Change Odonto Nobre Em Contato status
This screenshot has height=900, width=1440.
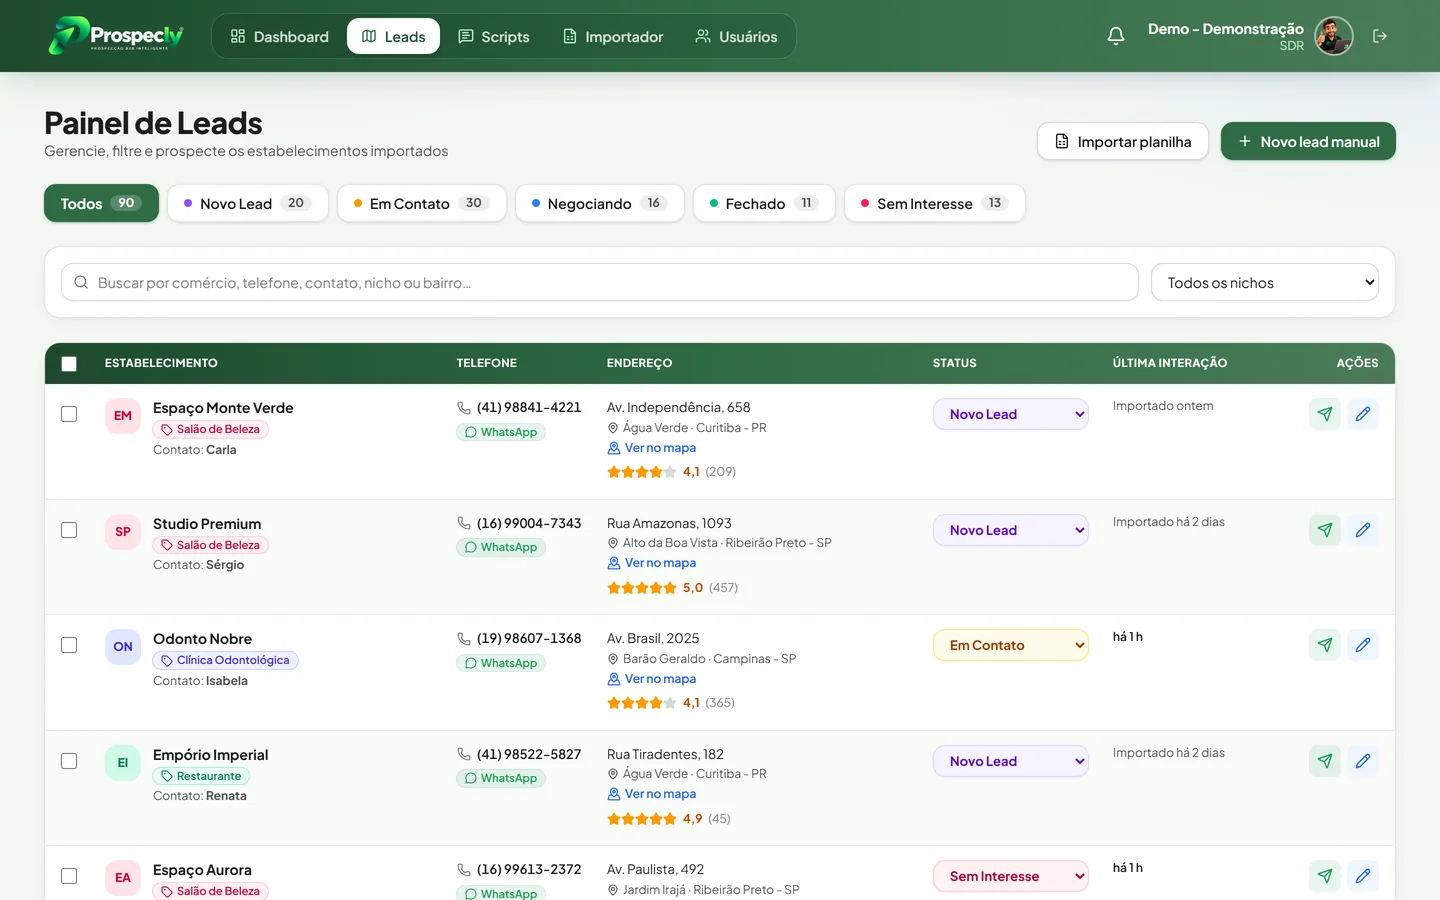(x=1011, y=645)
